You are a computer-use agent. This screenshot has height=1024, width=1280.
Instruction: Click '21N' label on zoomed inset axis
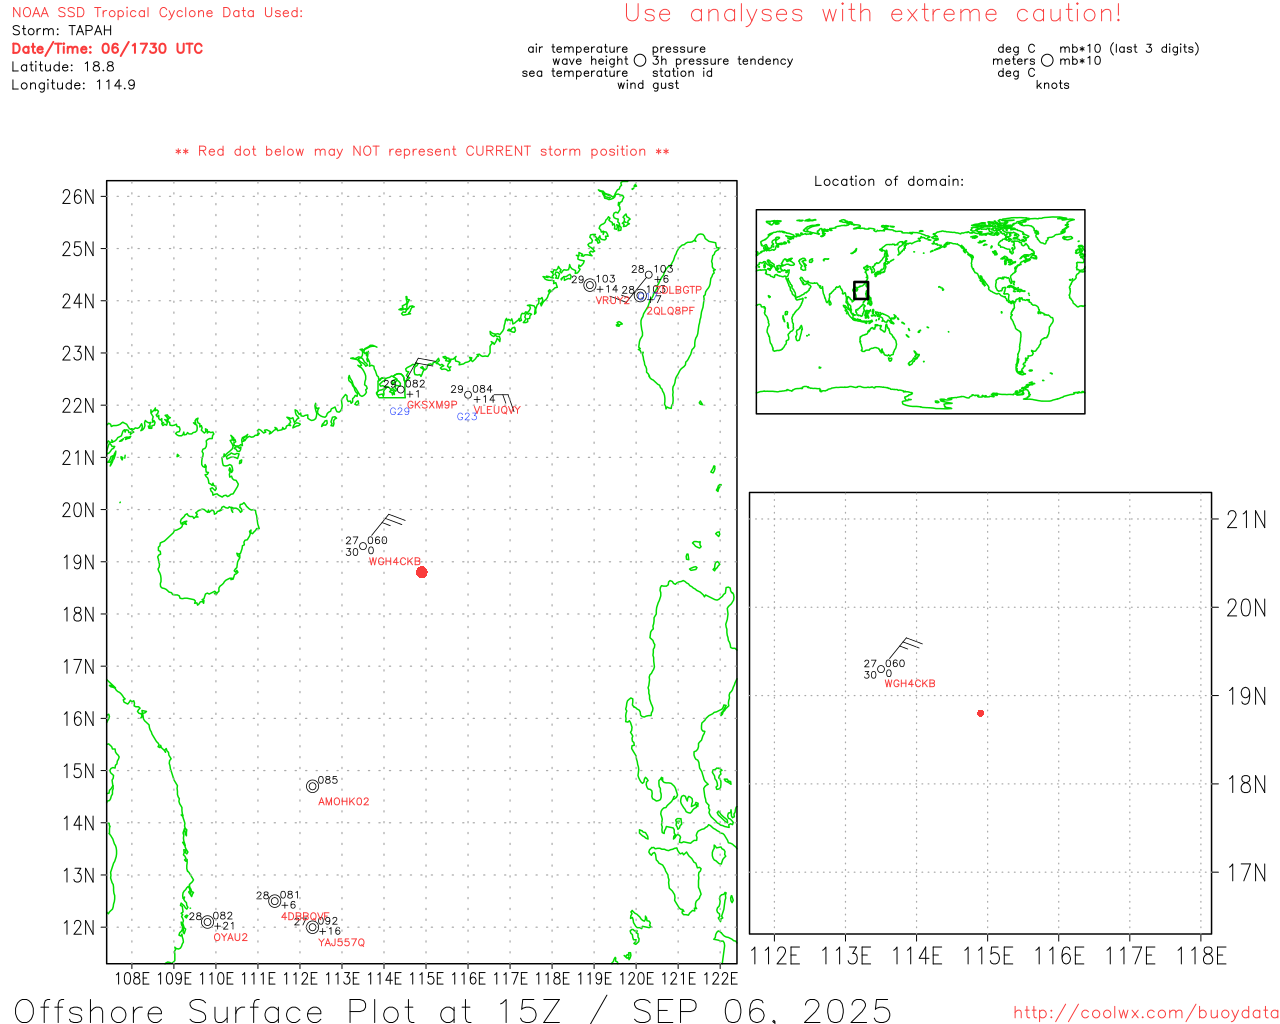[x=1246, y=519]
